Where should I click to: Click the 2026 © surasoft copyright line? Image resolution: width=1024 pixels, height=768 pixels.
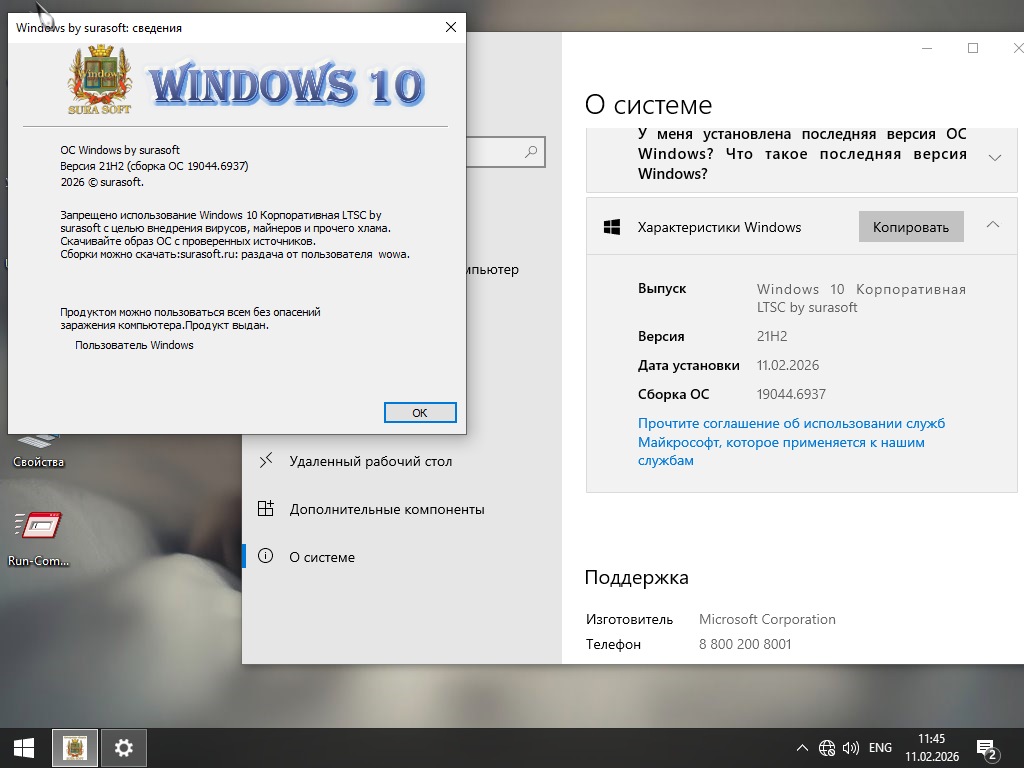[102, 182]
